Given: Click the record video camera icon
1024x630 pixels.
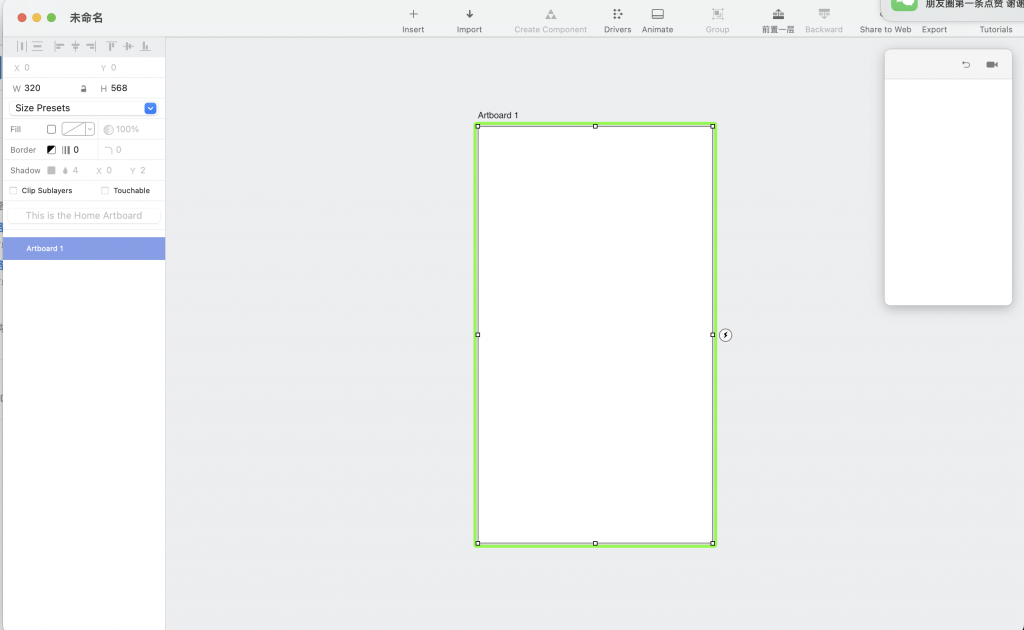Looking at the screenshot, I should click(x=992, y=65).
